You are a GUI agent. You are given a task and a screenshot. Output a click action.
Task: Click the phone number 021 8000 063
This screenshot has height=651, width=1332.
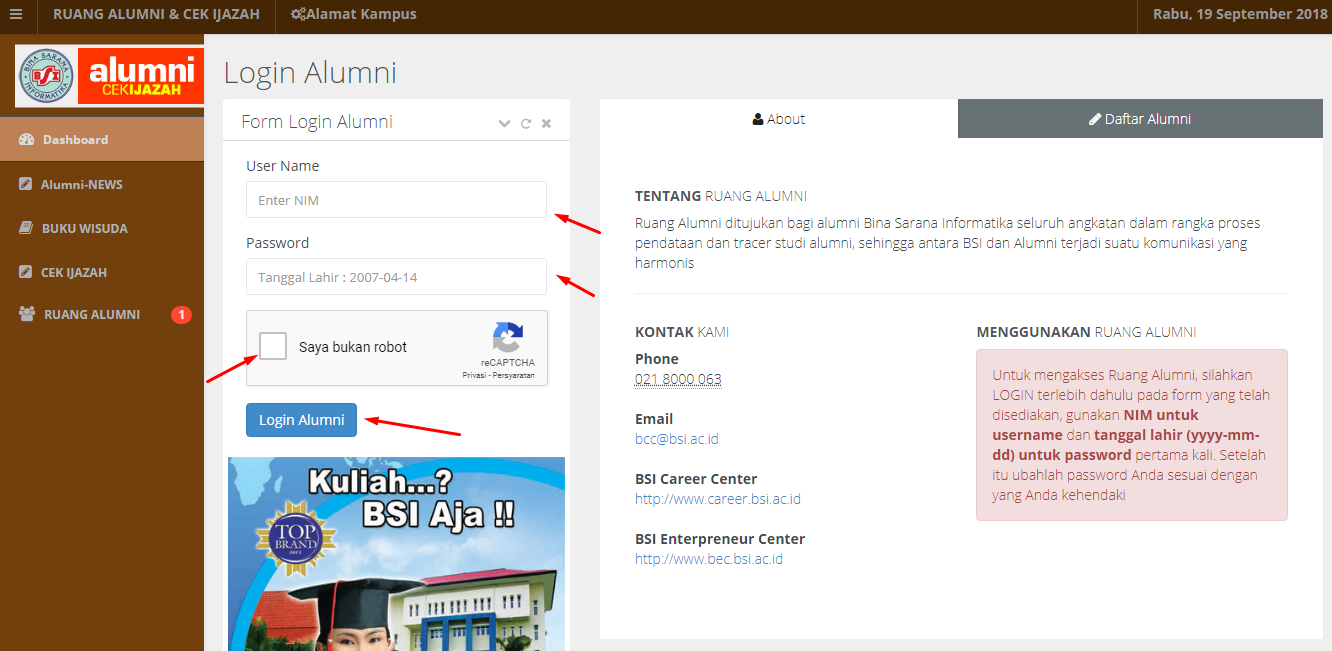tap(678, 379)
